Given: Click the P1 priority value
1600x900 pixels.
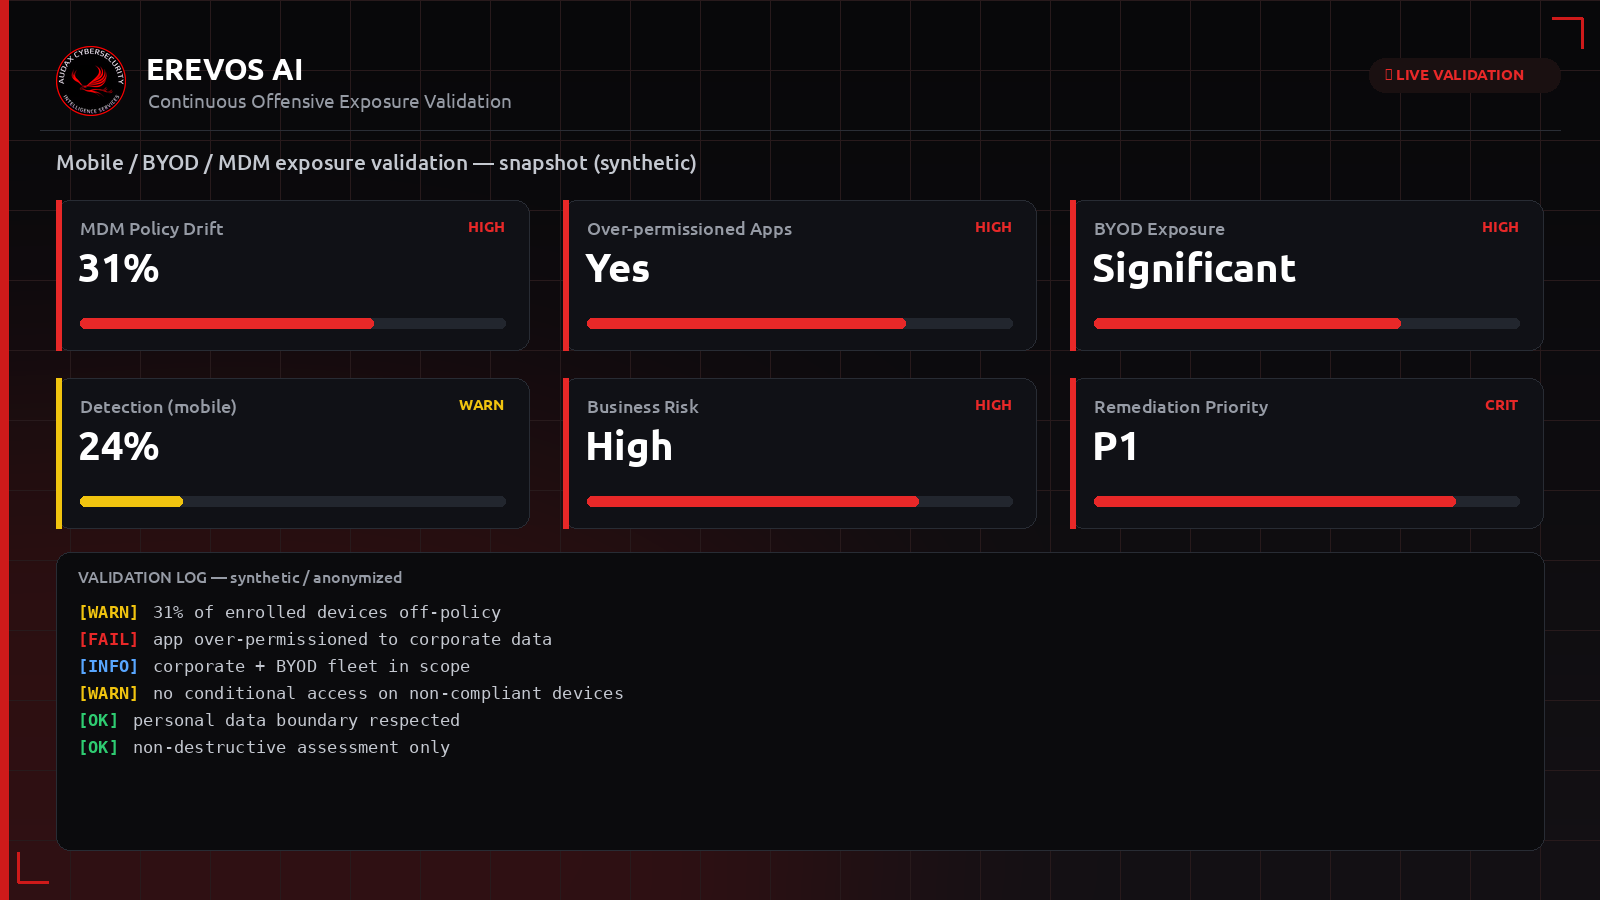Looking at the screenshot, I should (1115, 447).
